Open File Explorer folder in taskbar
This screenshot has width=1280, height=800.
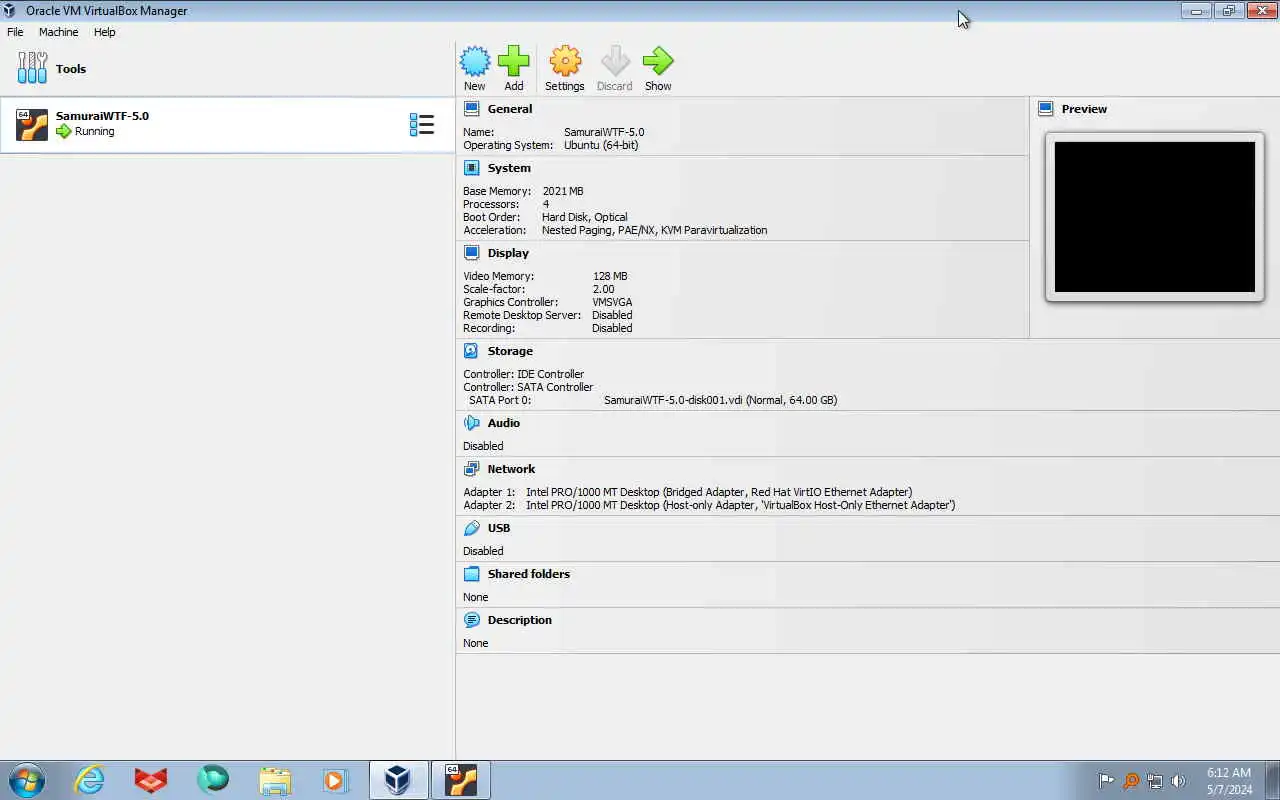pos(274,780)
